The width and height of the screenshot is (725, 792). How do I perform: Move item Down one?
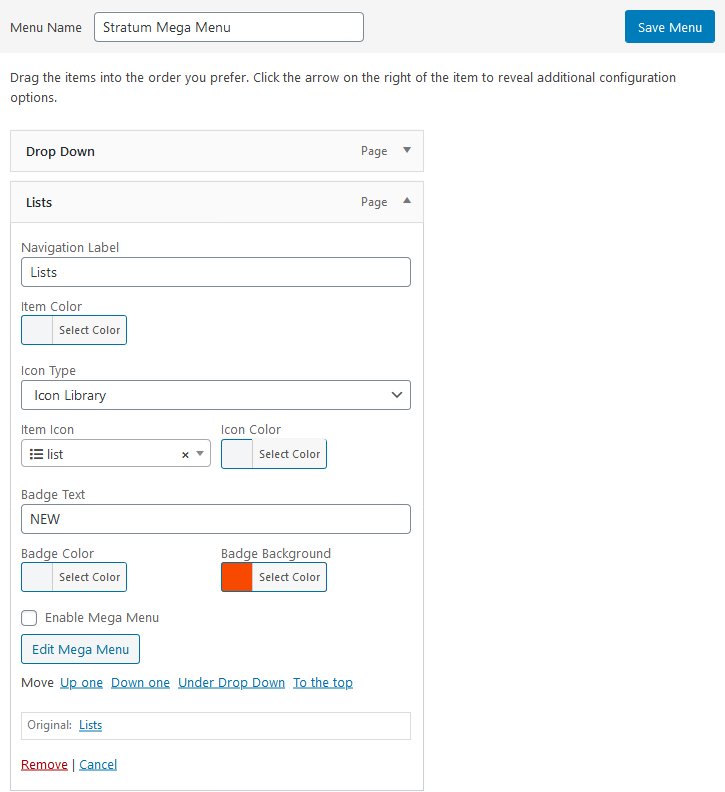click(x=140, y=682)
